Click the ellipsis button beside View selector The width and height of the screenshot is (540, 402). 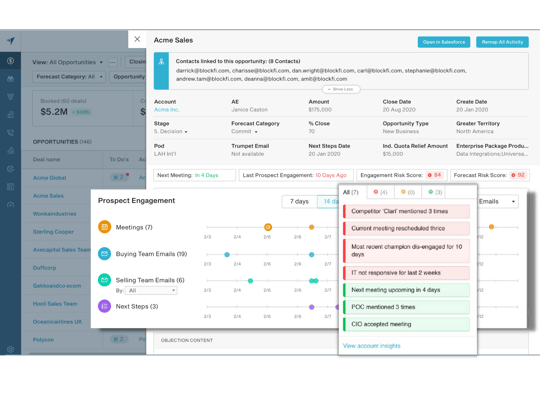(112, 62)
